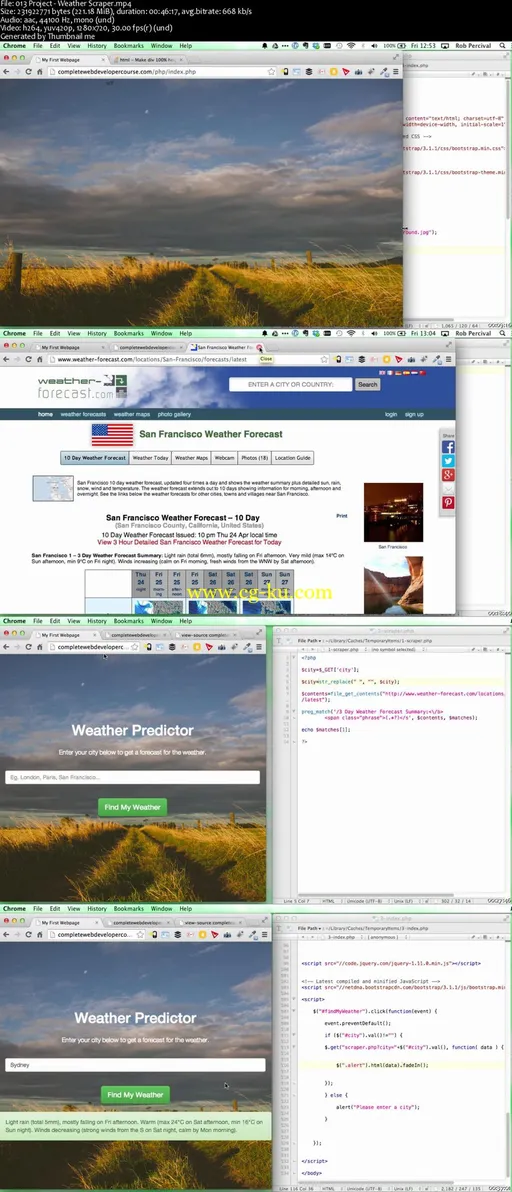The height and width of the screenshot is (1192, 512).
Task: Bookmark star in the php/index.php address bar
Action: click(x=271, y=71)
